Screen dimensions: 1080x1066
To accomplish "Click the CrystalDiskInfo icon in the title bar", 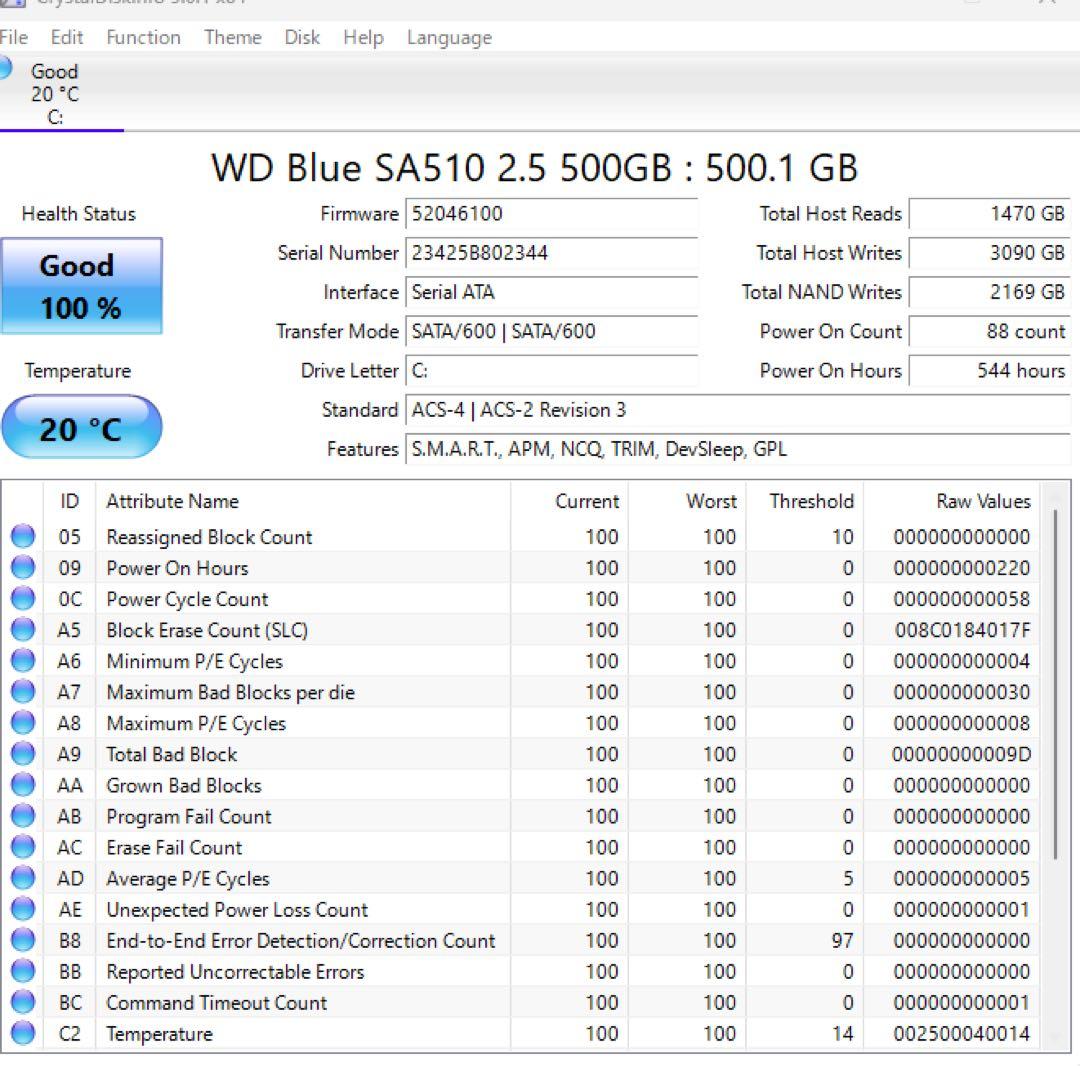I will point(12,5).
